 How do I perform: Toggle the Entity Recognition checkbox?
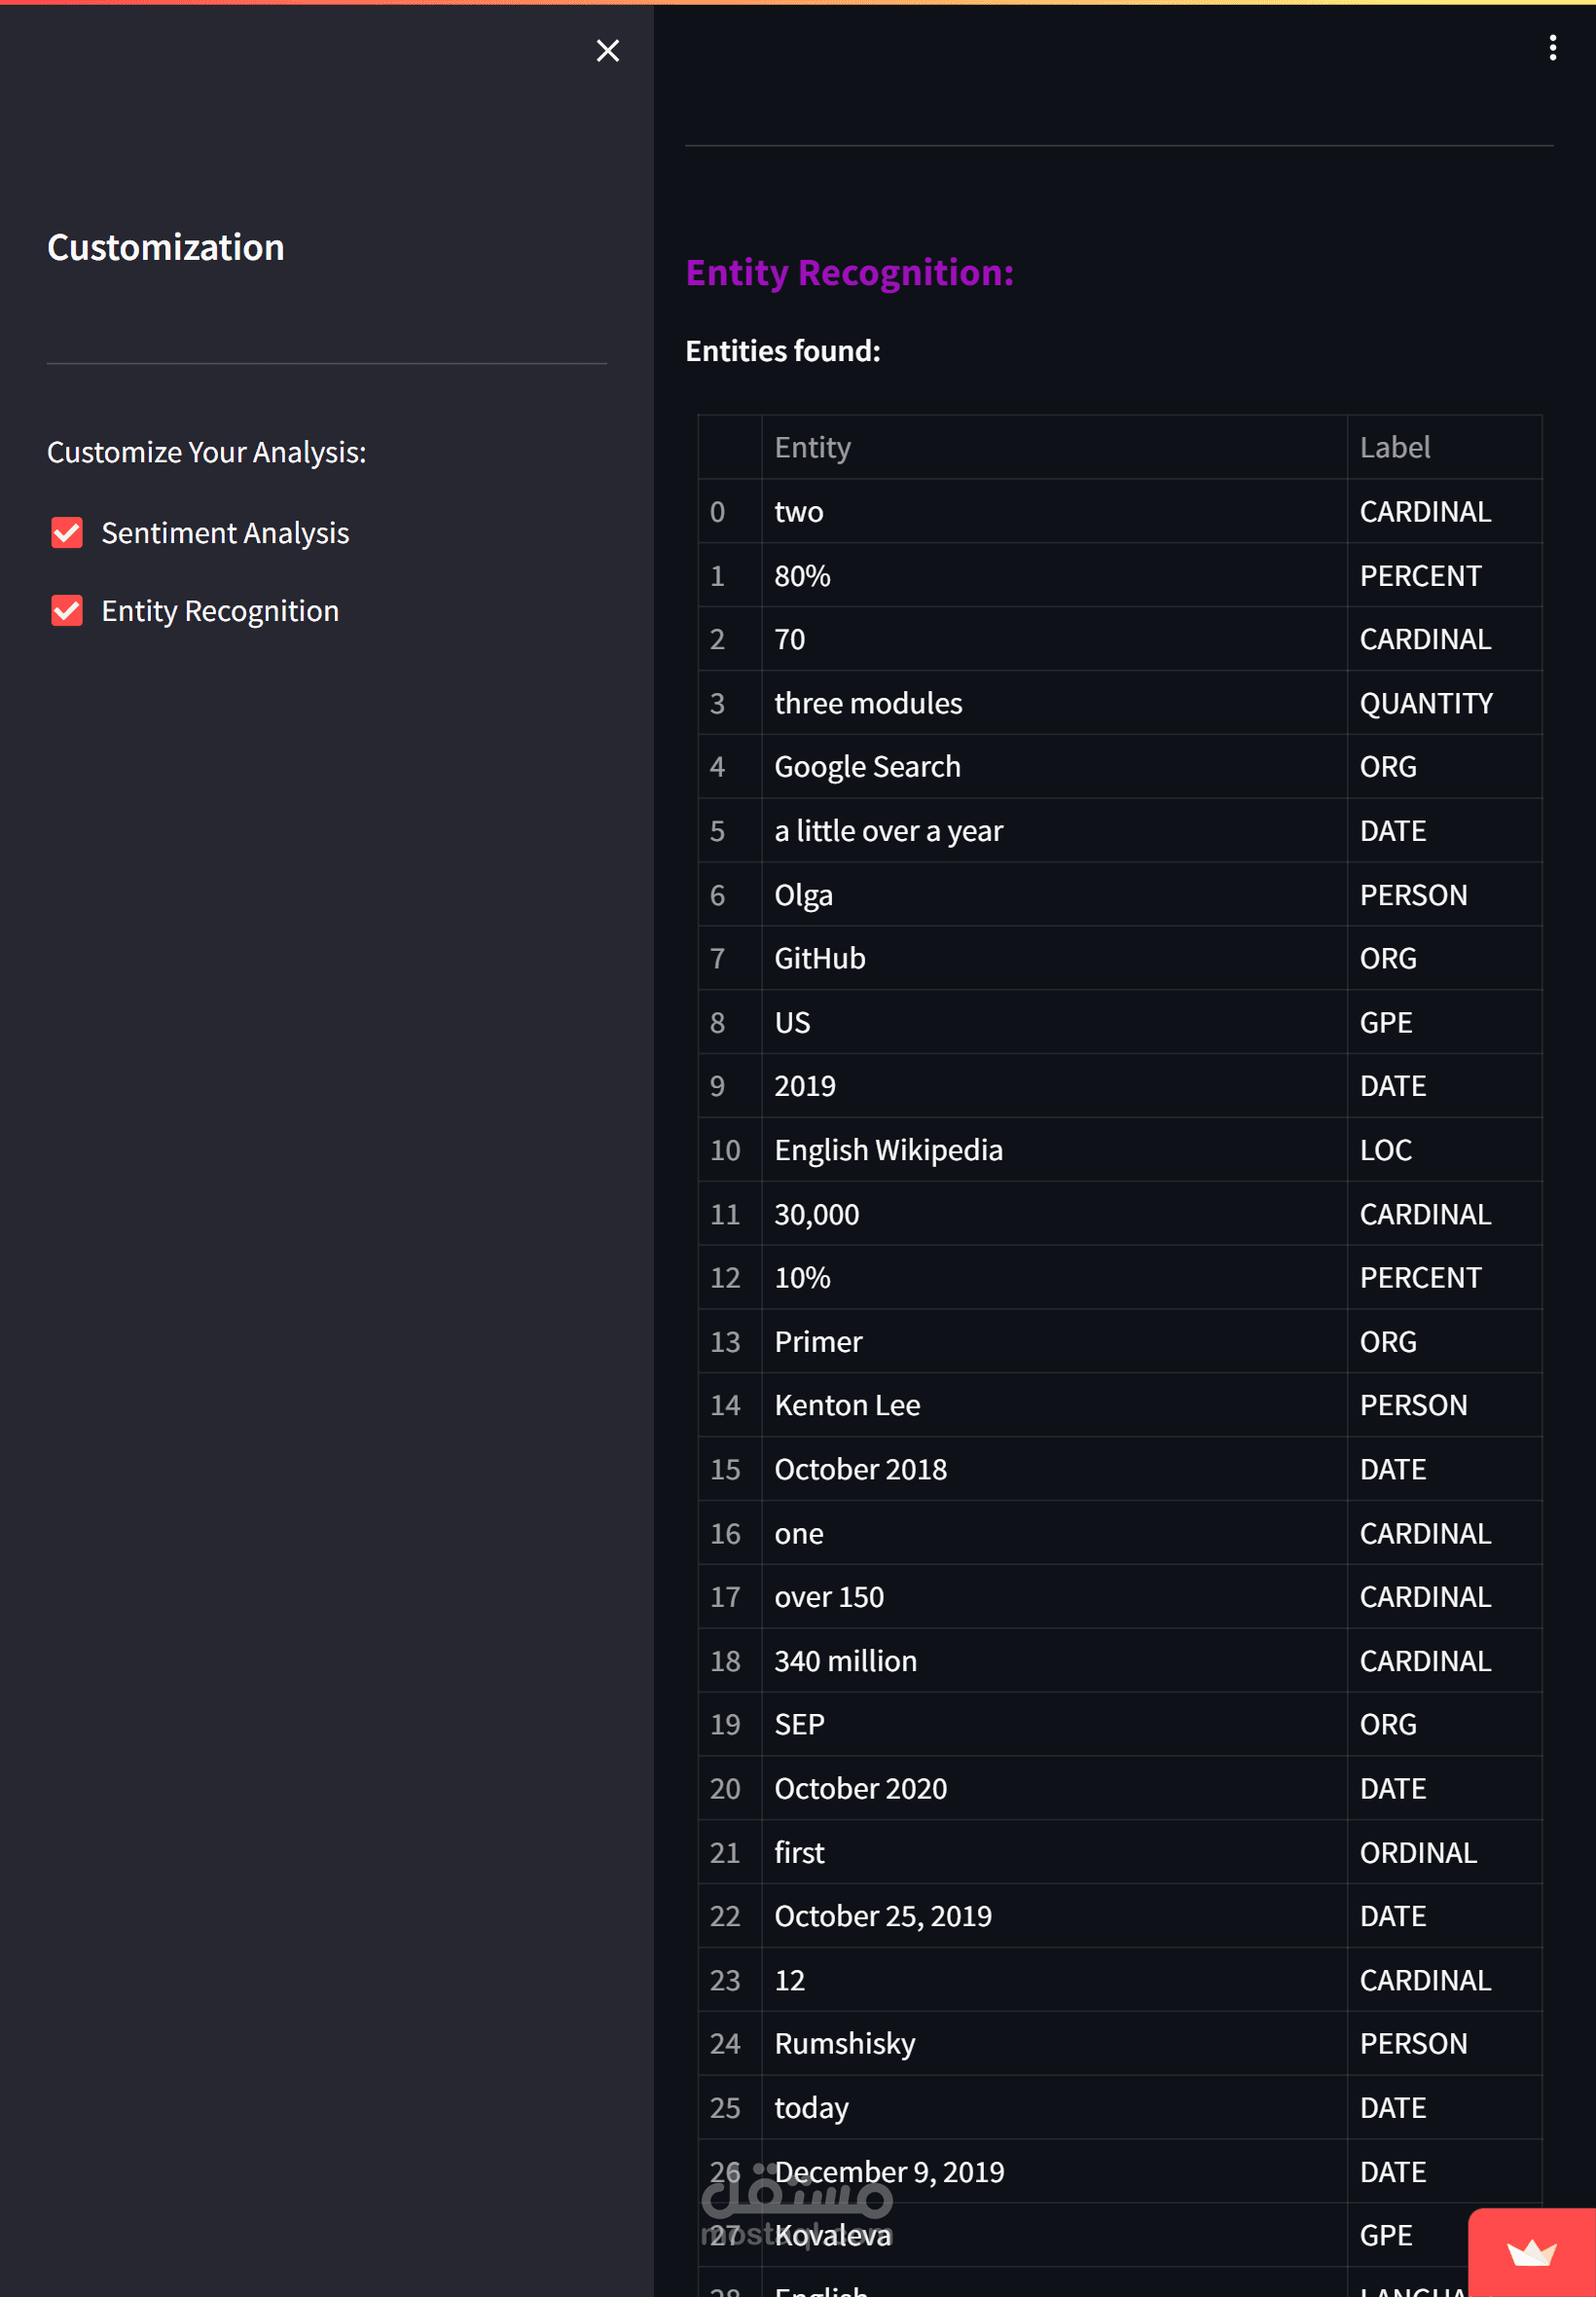click(67, 611)
